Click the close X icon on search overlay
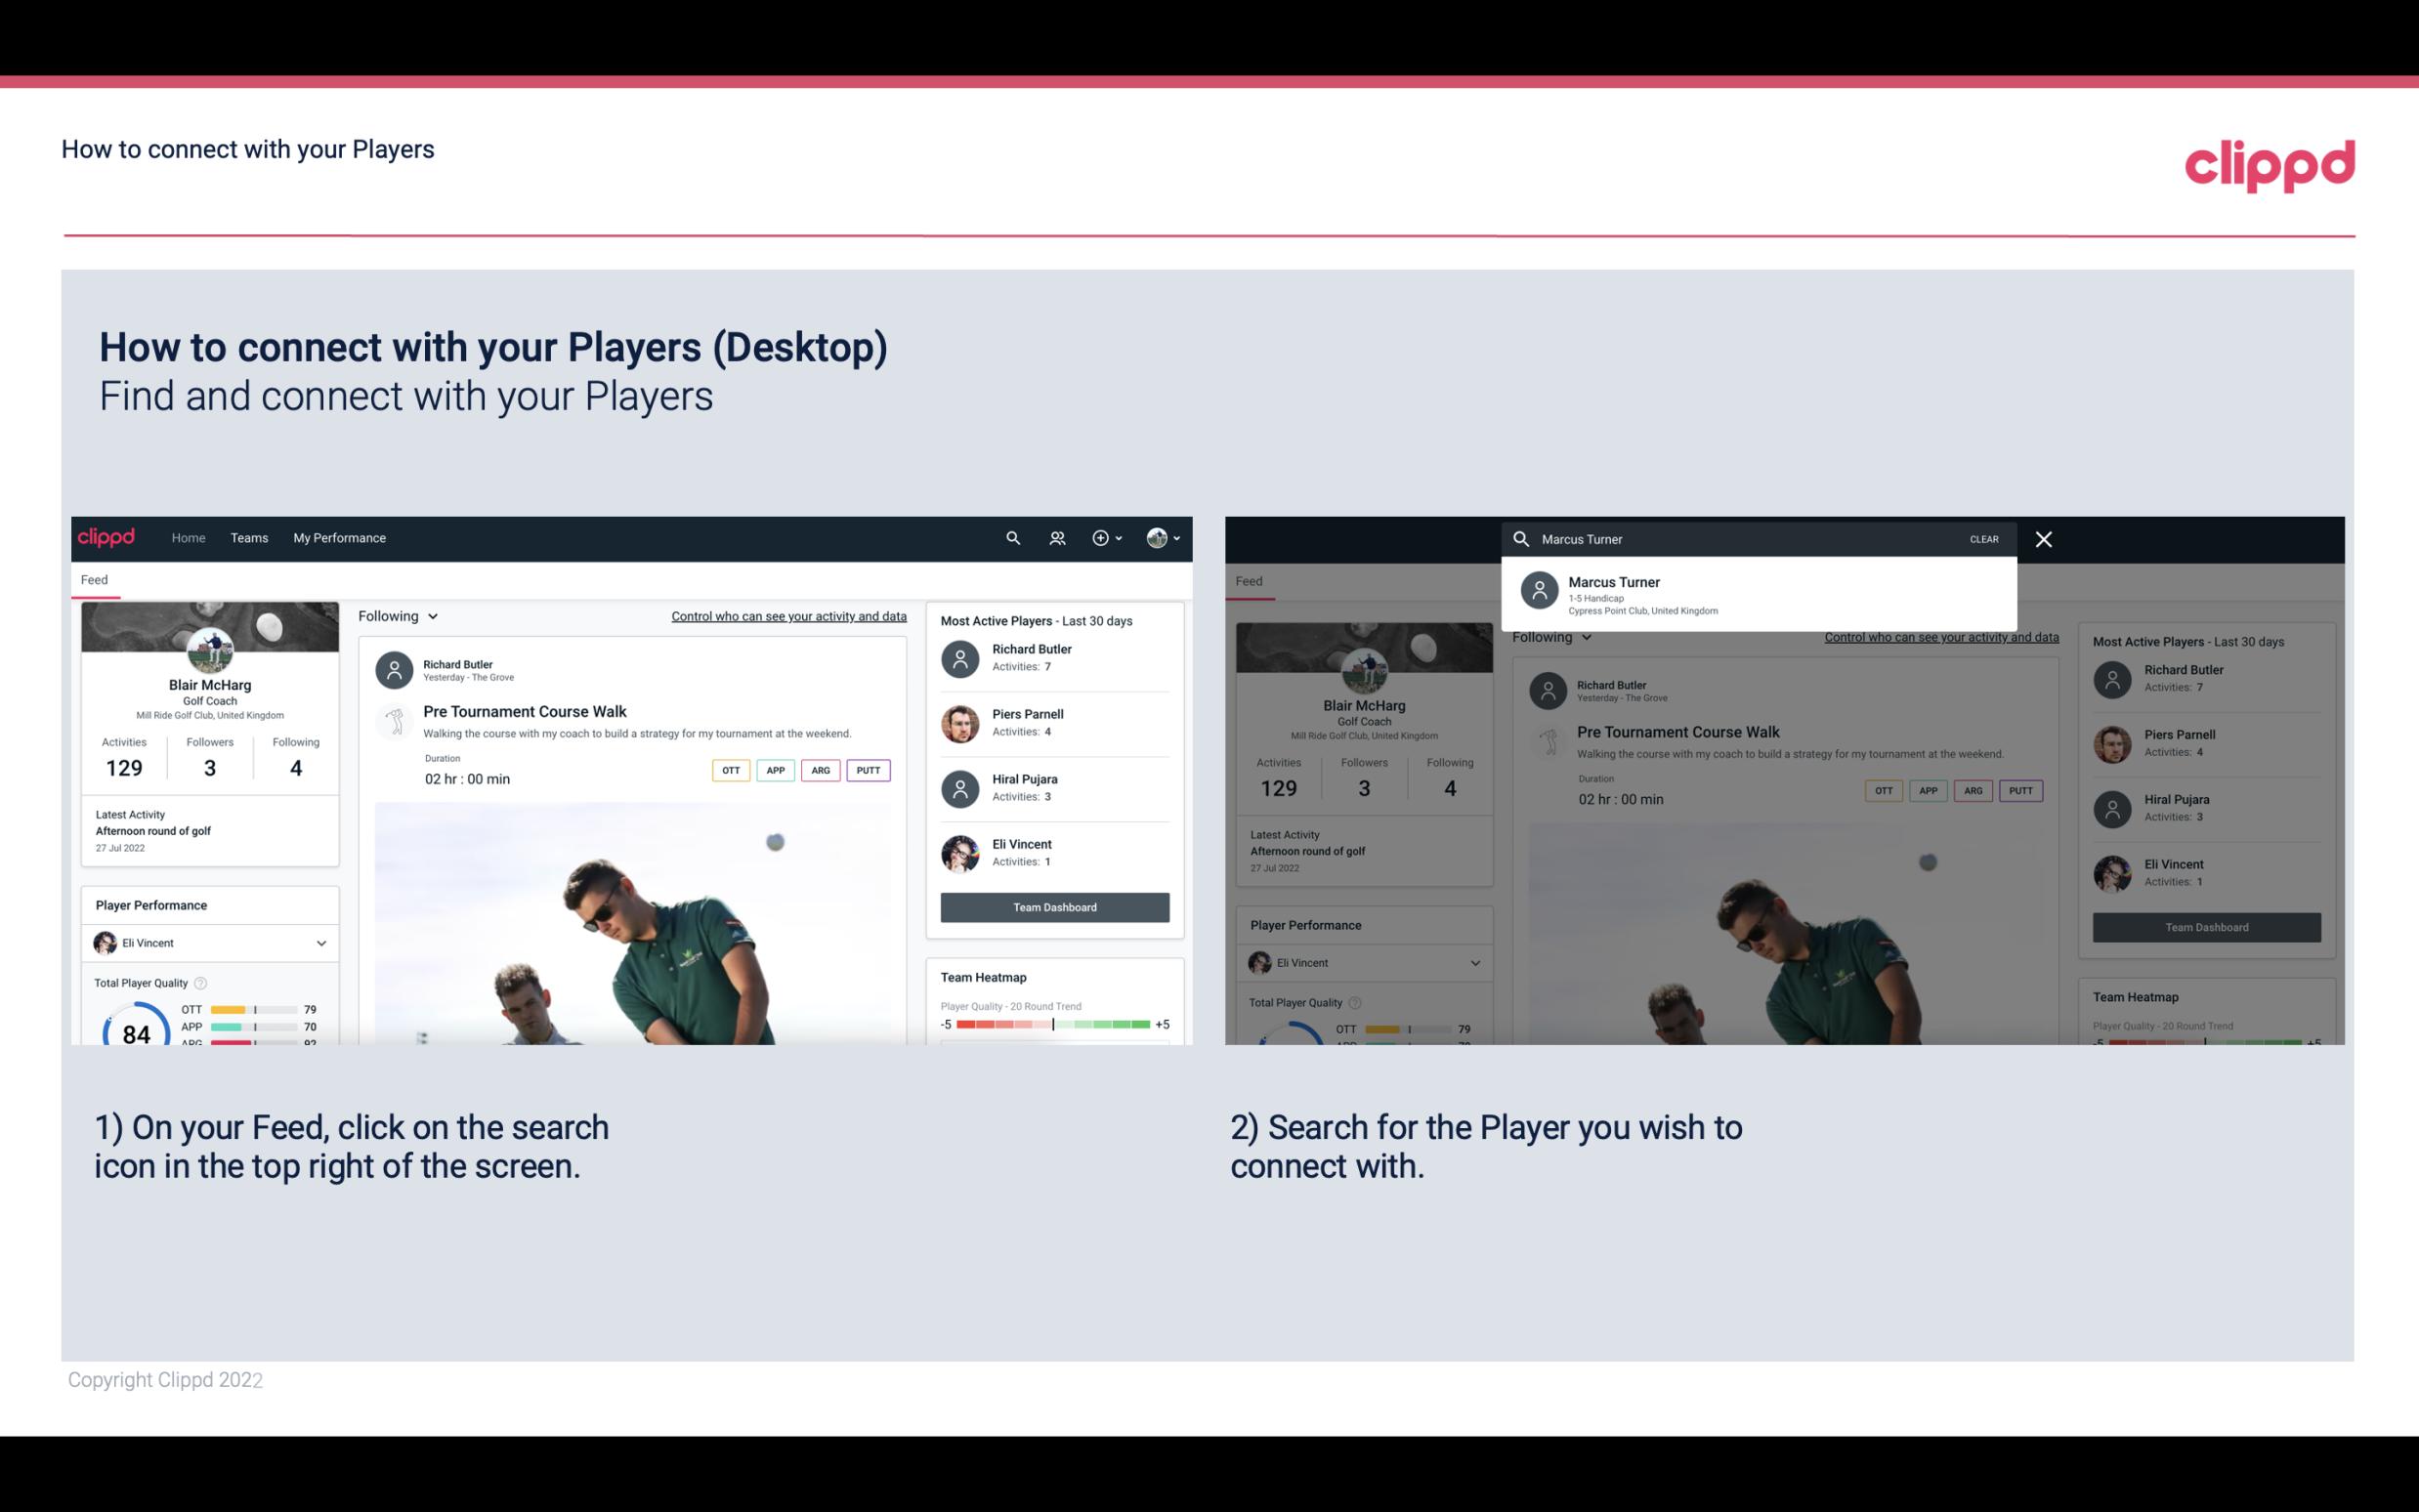 2043,538
